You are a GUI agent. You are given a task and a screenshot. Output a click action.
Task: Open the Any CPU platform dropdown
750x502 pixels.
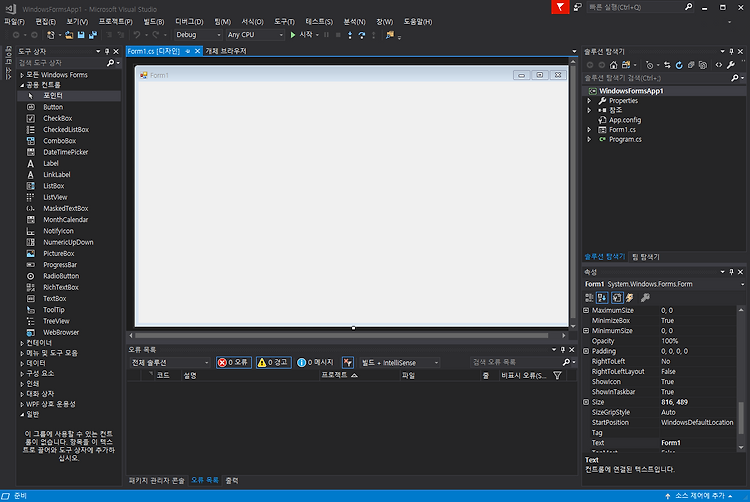coord(255,35)
